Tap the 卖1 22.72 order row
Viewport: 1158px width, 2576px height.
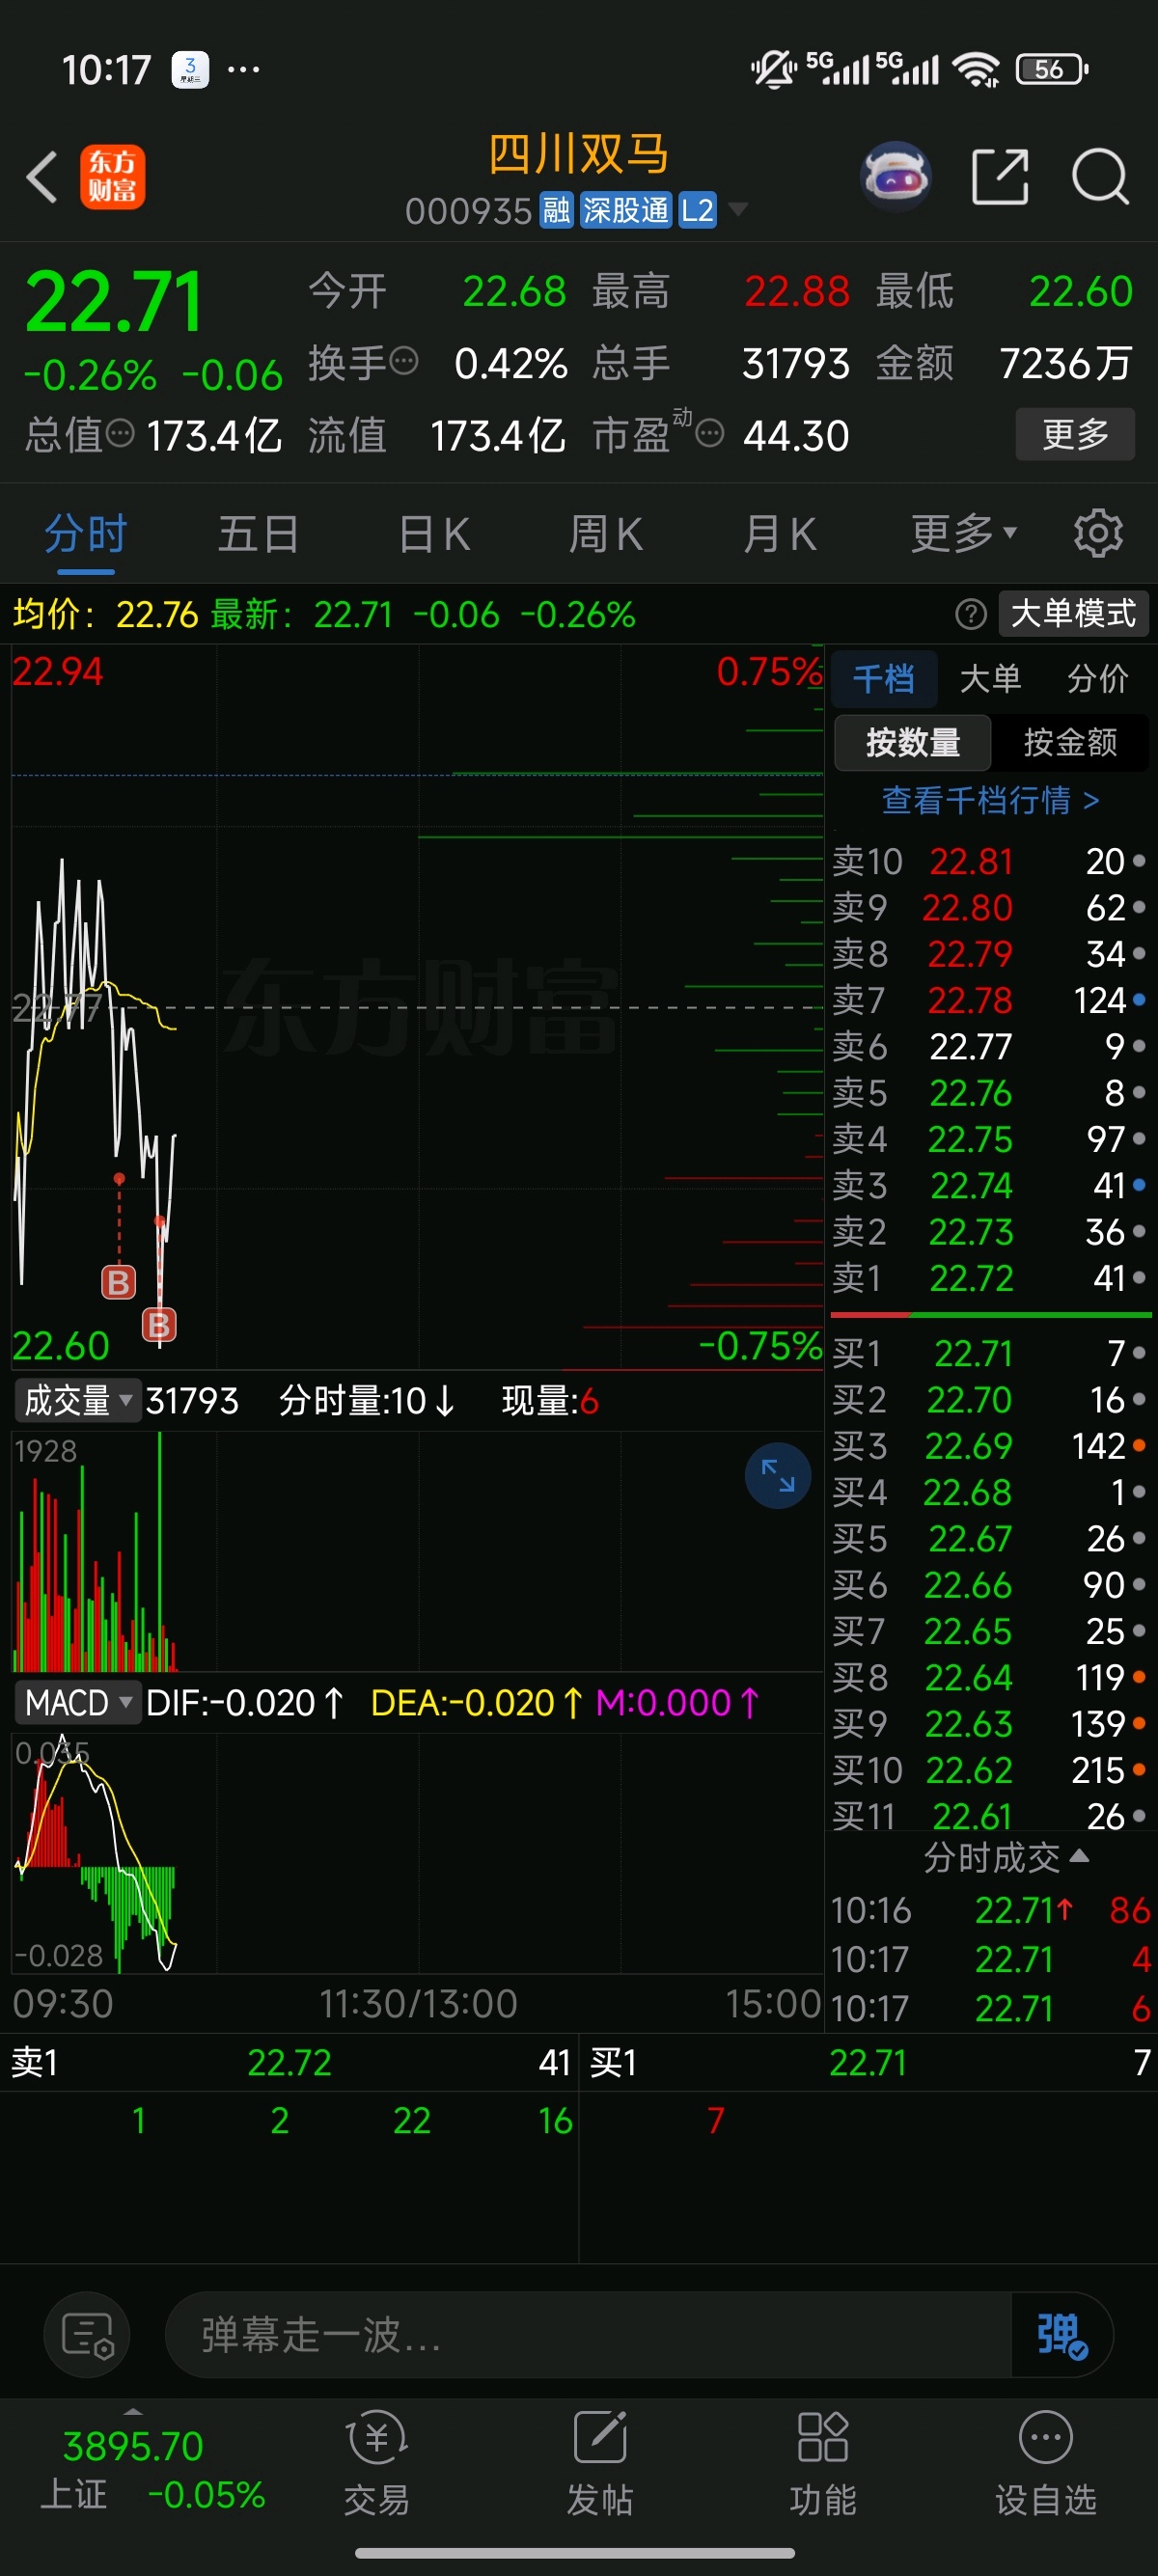[x=990, y=1277]
